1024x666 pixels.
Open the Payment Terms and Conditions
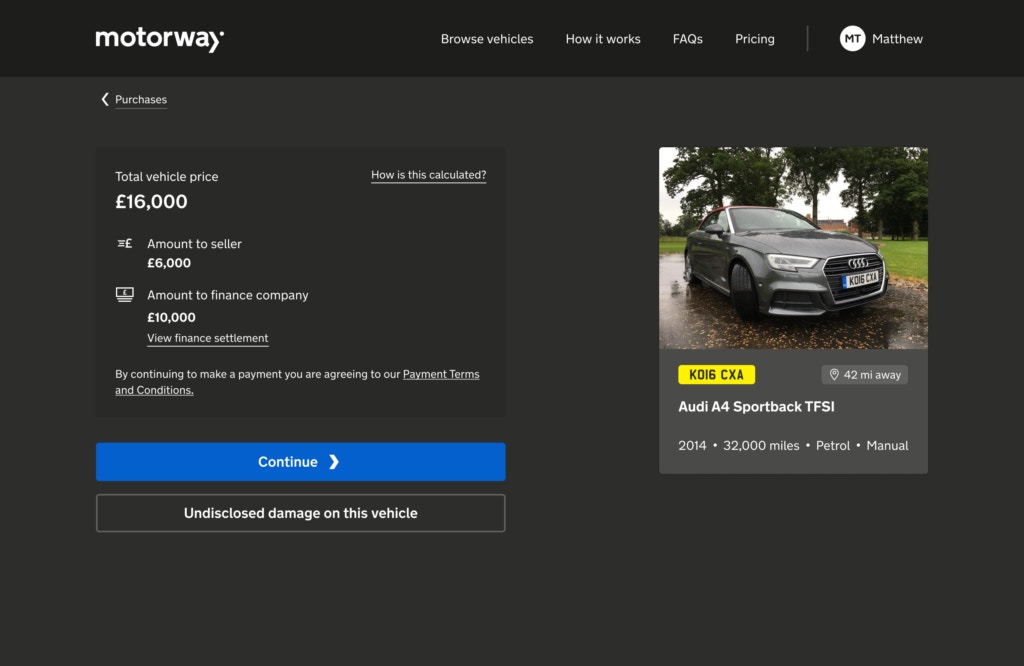click(440, 373)
